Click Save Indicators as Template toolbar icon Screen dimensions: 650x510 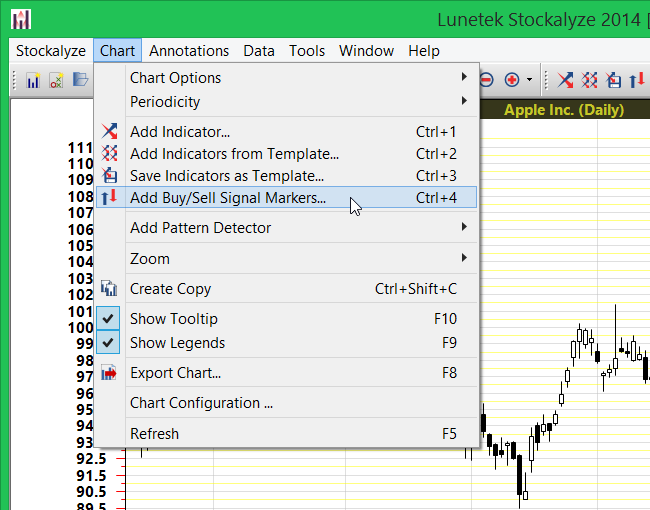(614, 80)
